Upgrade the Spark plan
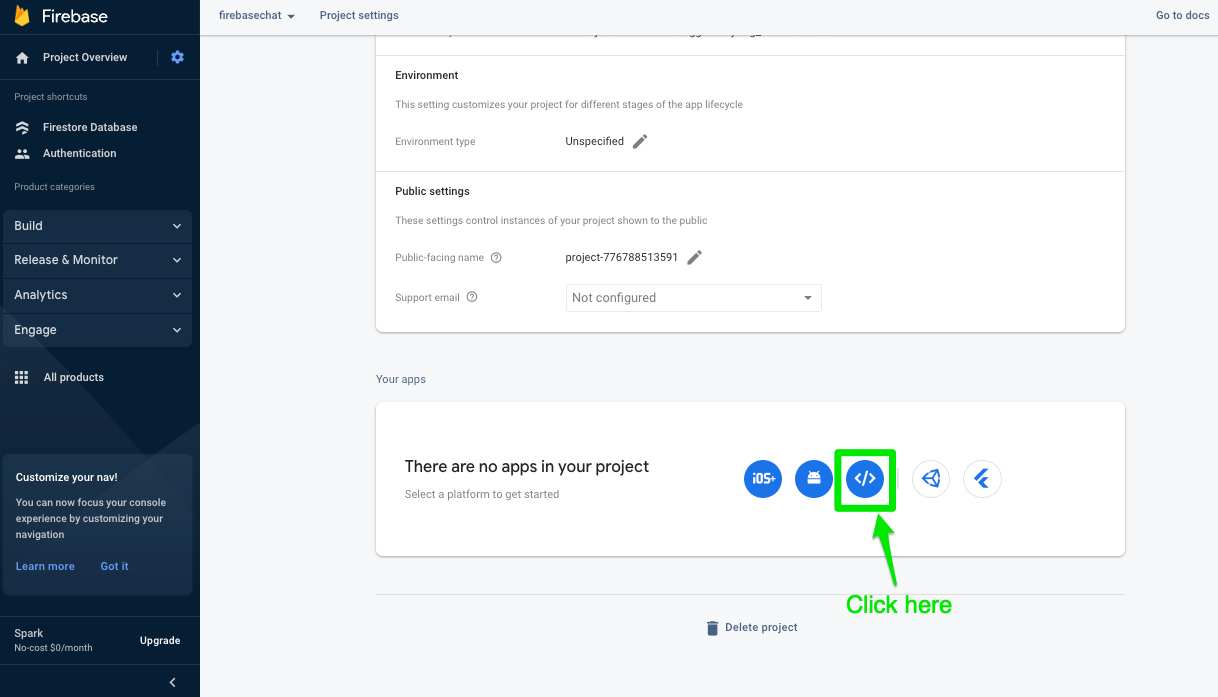This screenshot has height=697, width=1218. [x=160, y=641]
